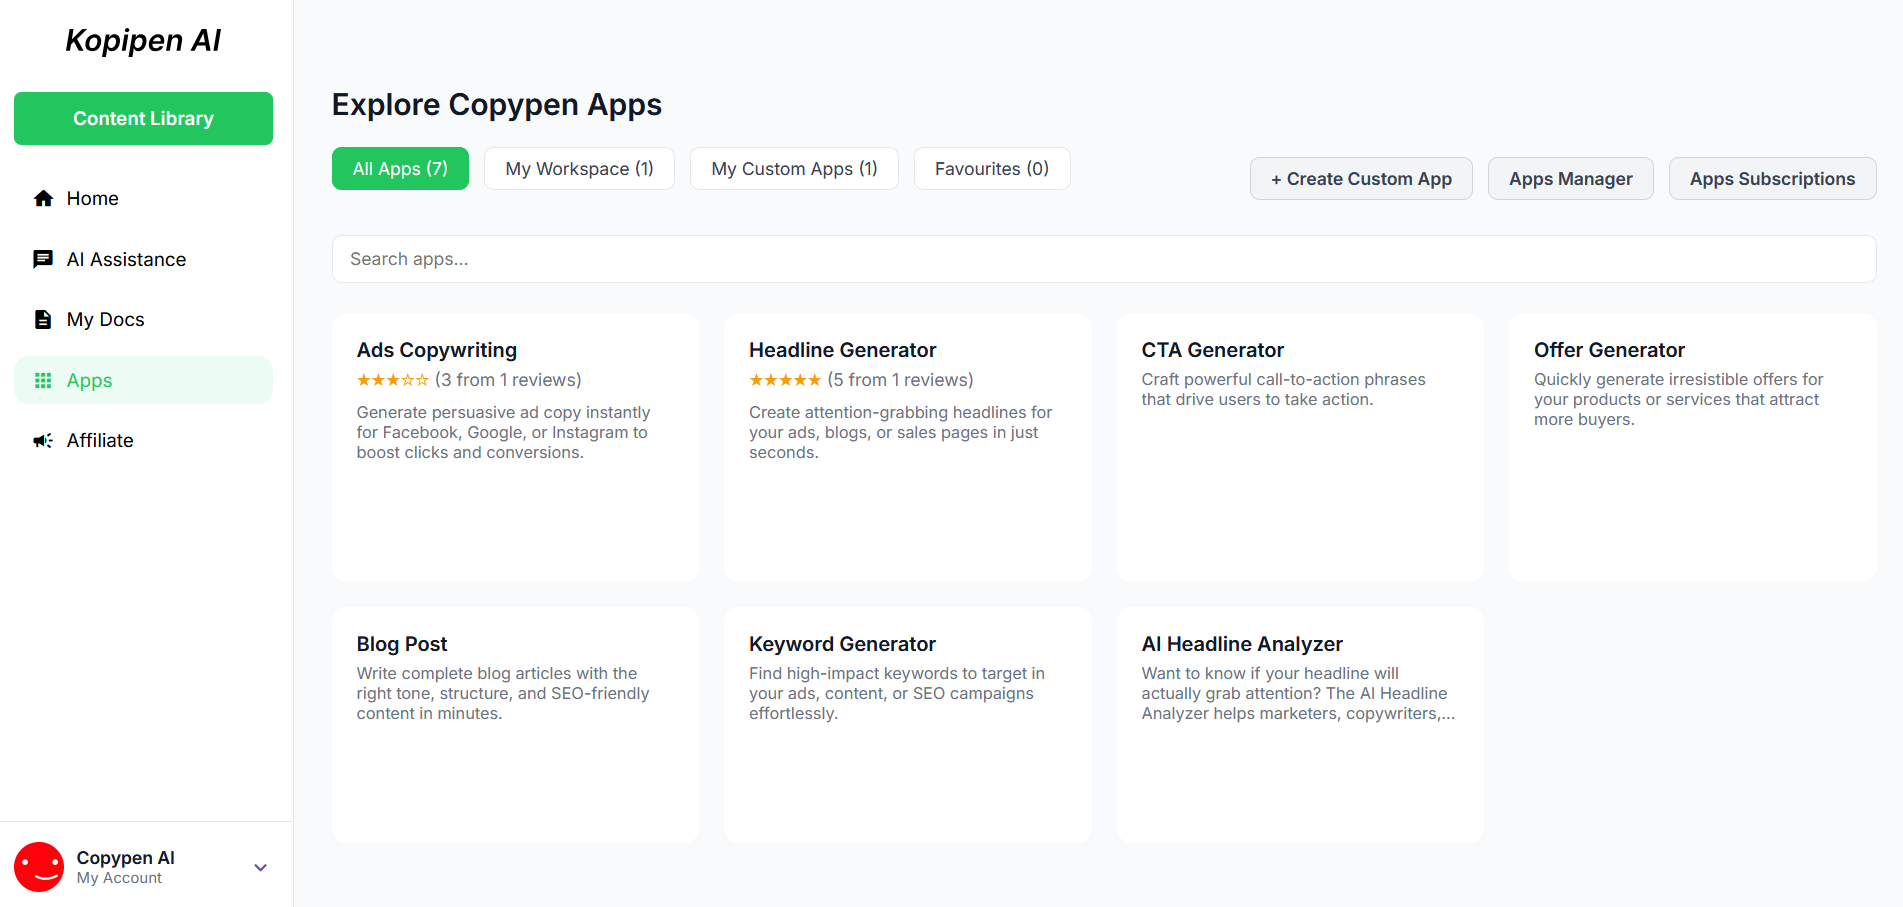Screen dimensions: 1903x907
Task: Click the red smiley account avatar
Action: click(39, 866)
